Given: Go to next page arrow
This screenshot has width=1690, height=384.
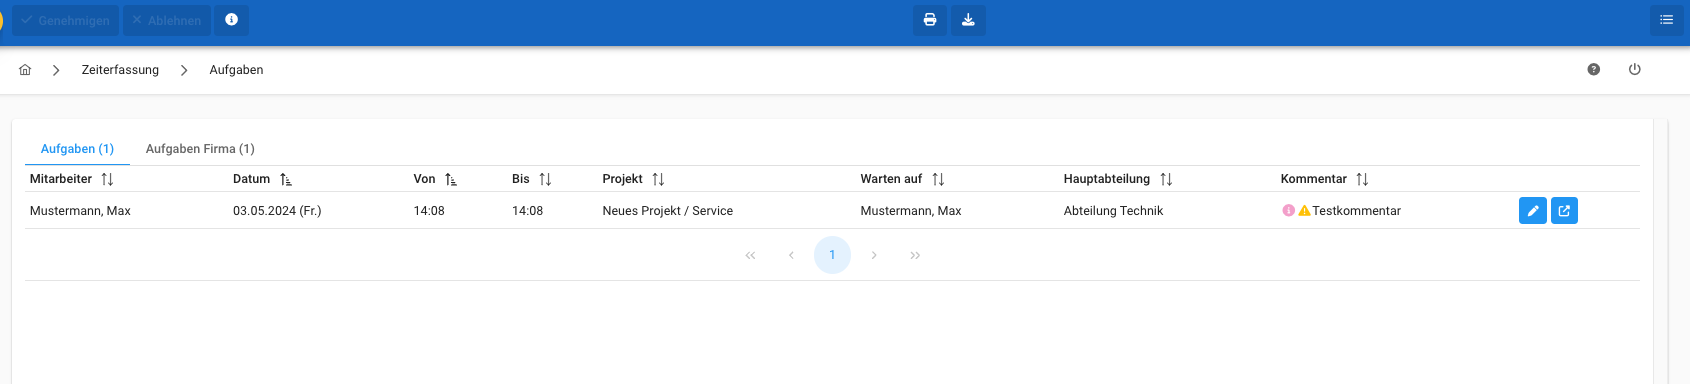Looking at the screenshot, I should point(874,255).
